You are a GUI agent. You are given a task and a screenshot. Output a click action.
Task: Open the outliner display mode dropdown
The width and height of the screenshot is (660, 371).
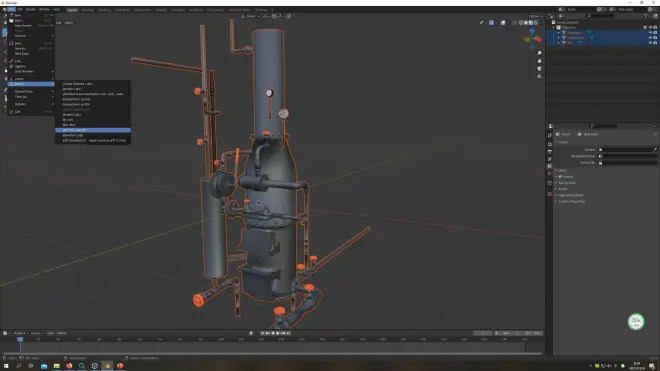pyautogui.click(x=562, y=16)
